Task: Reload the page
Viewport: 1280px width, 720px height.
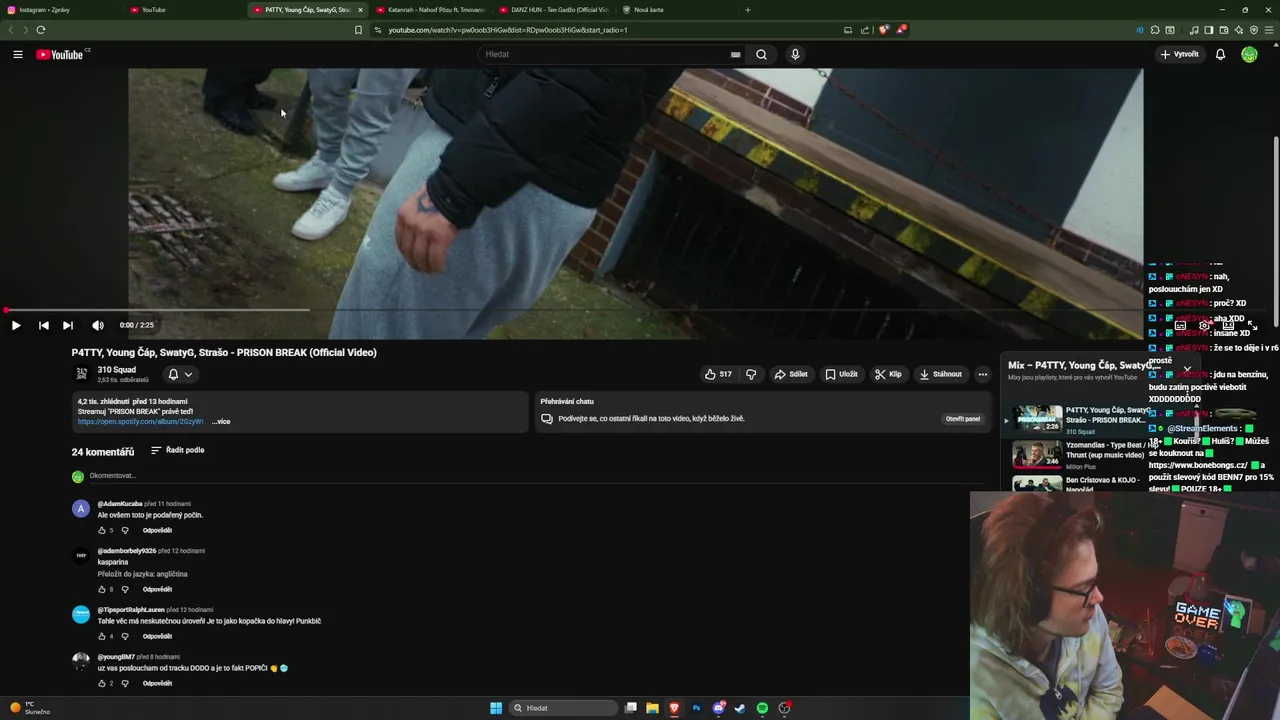Action: [40, 30]
